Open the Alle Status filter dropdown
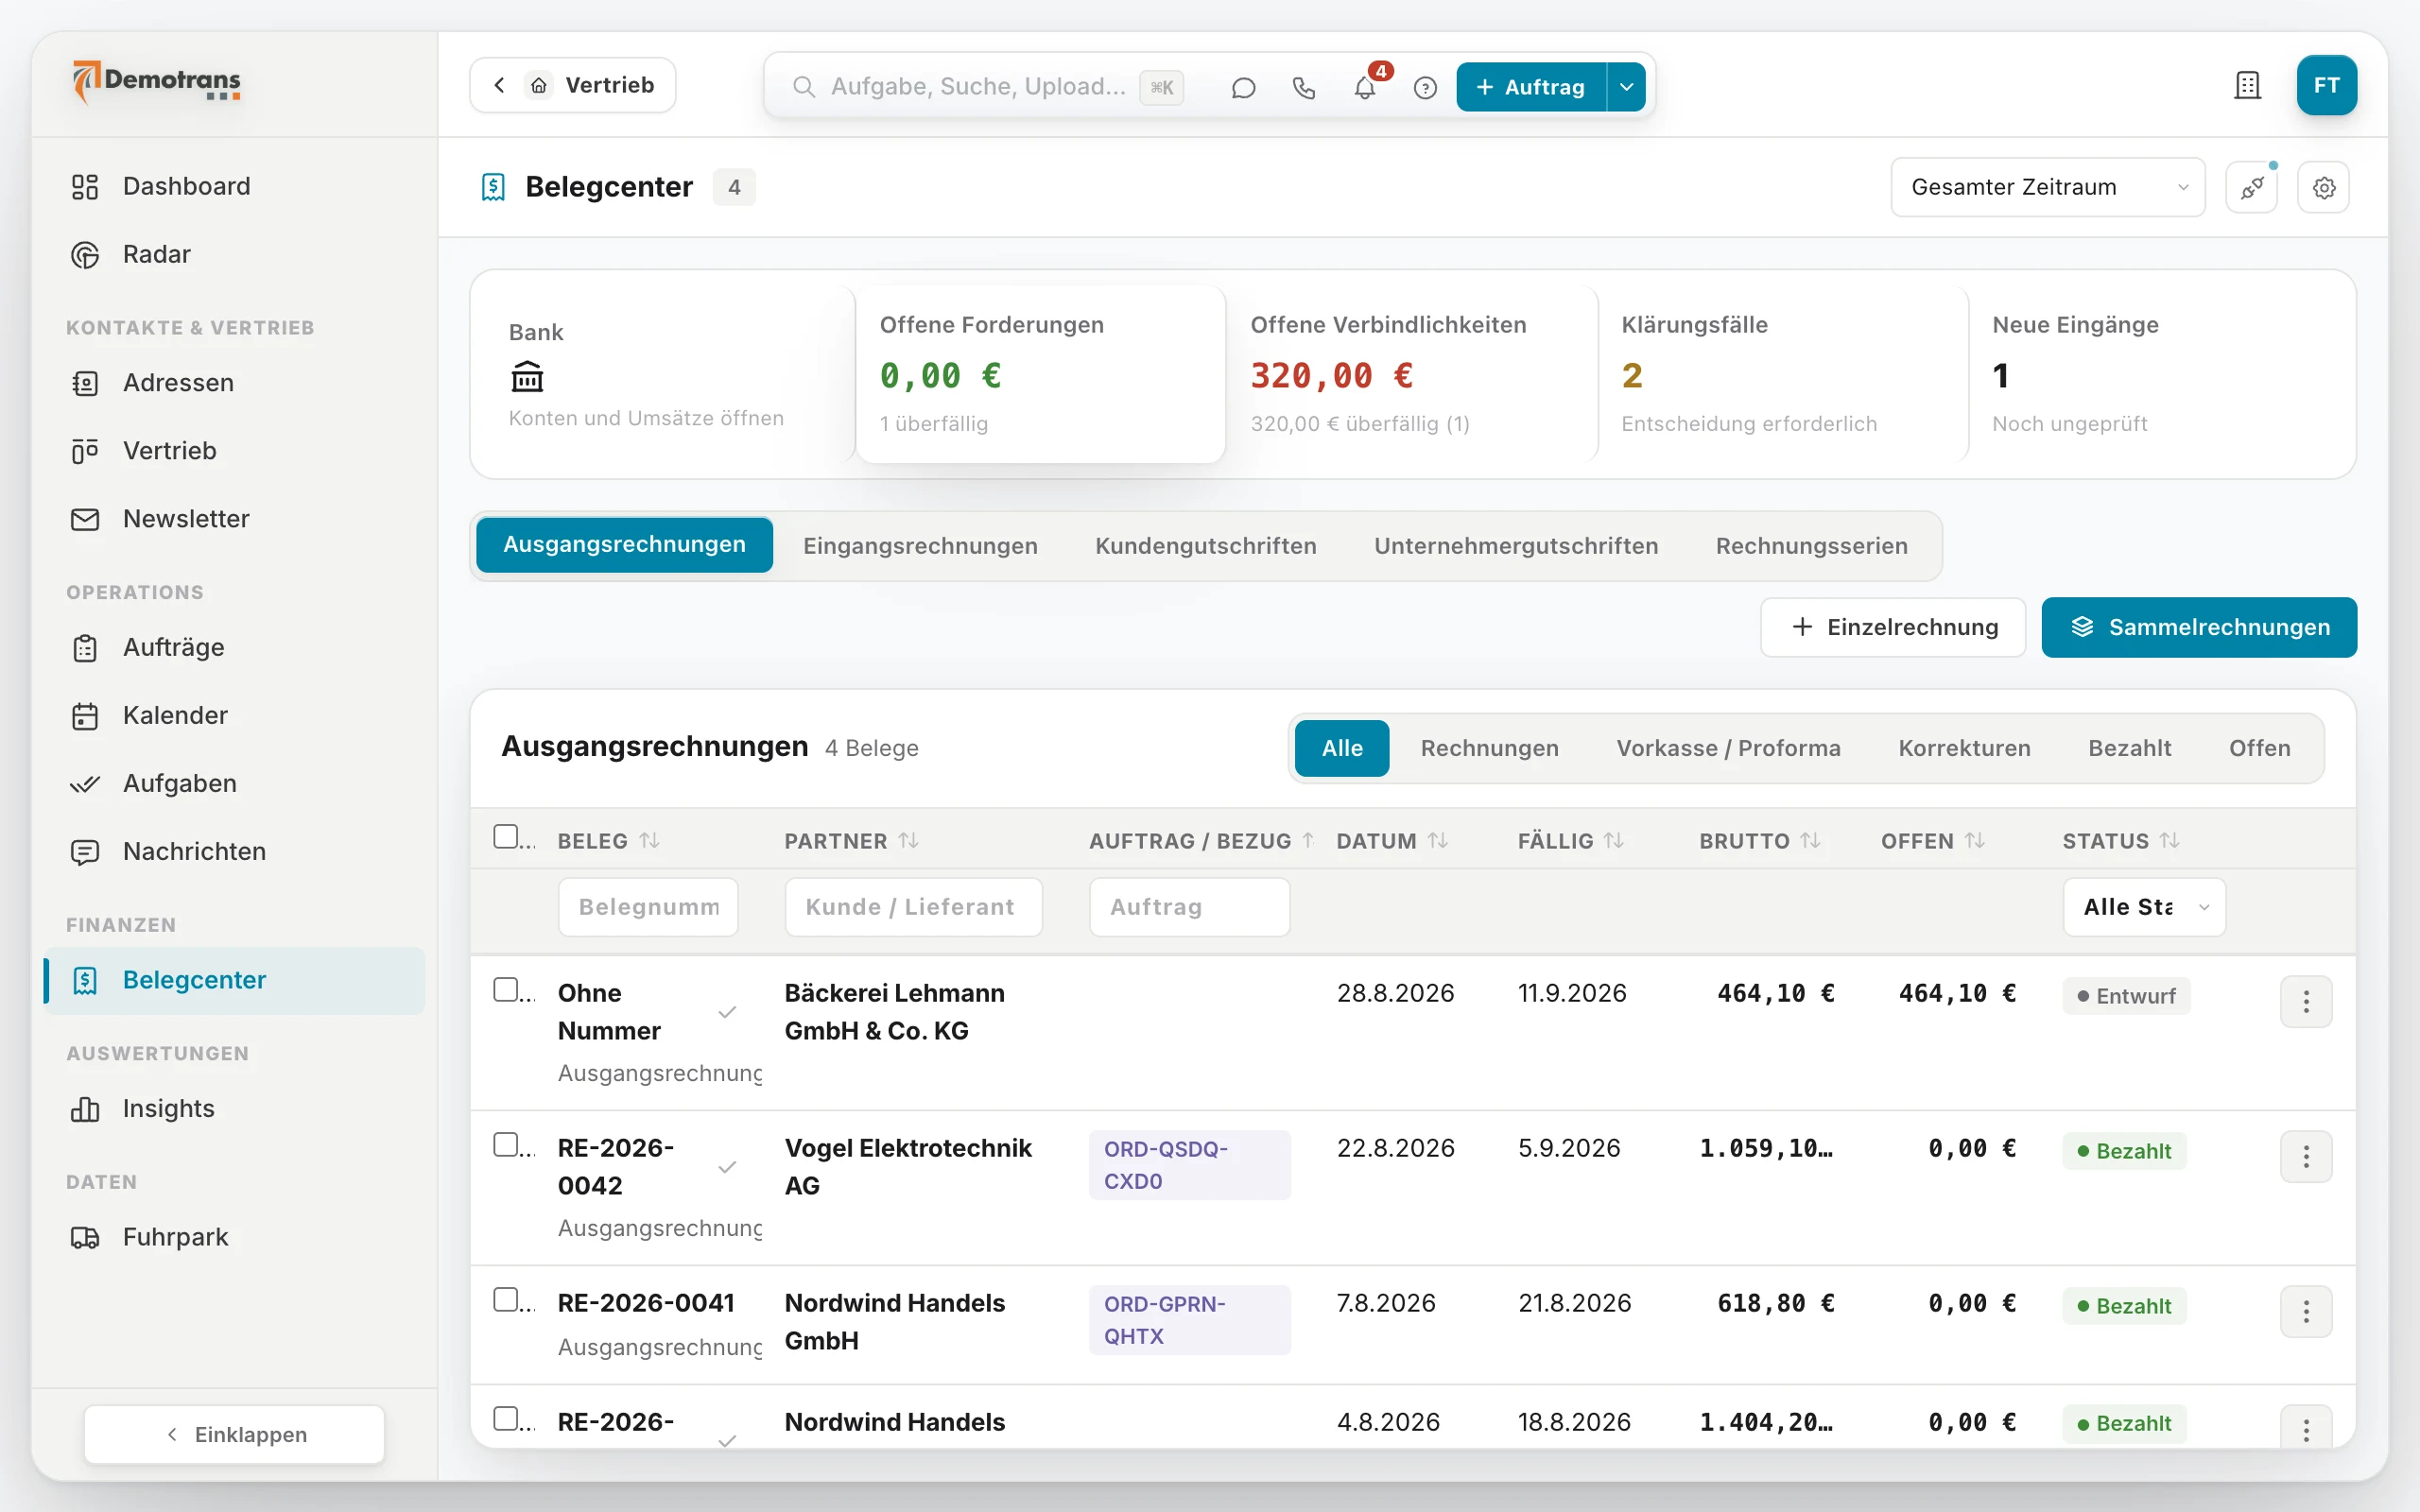The image size is (2420, 1512). [x=2143, y=907]
